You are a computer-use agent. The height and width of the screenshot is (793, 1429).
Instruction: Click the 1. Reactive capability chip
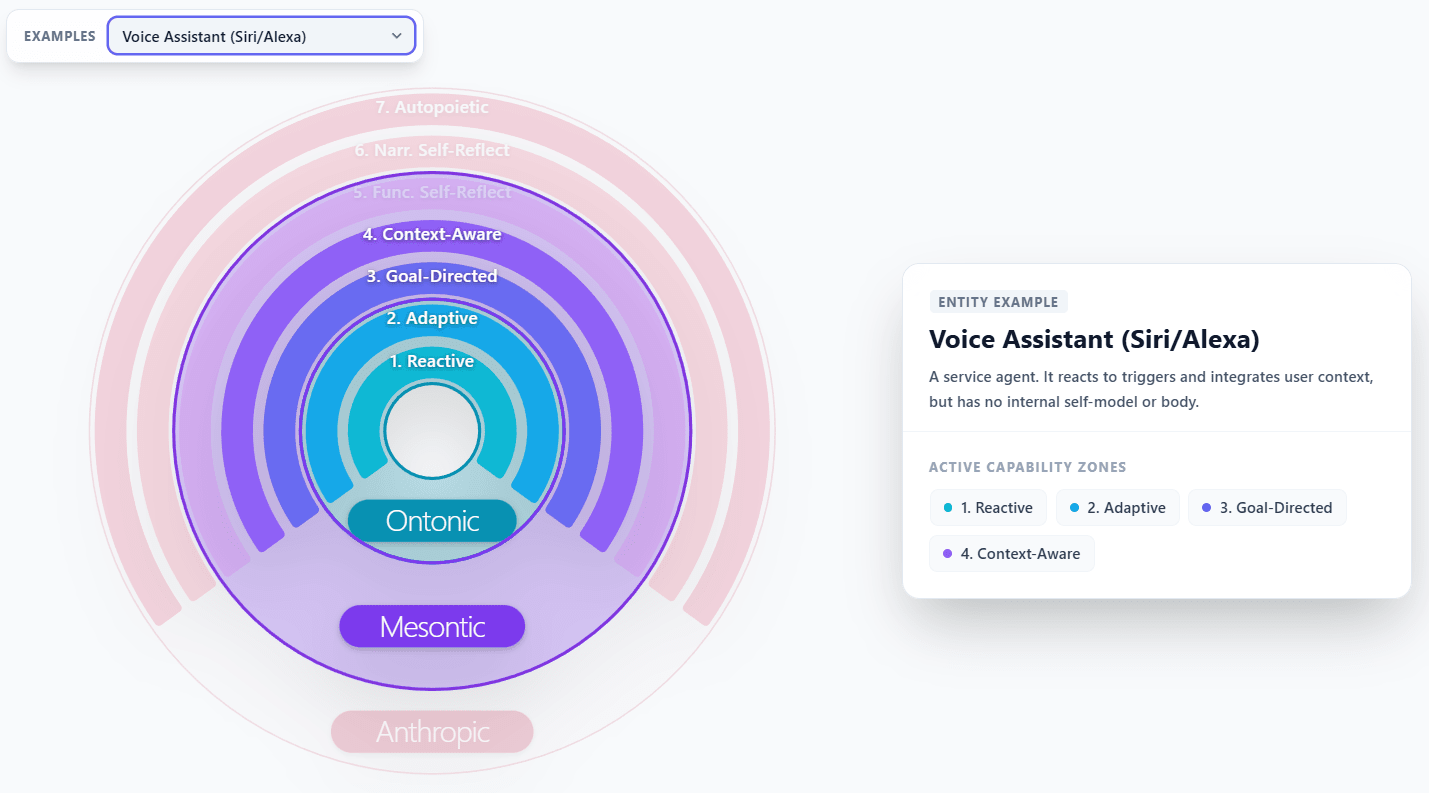(x=988, y=508)
